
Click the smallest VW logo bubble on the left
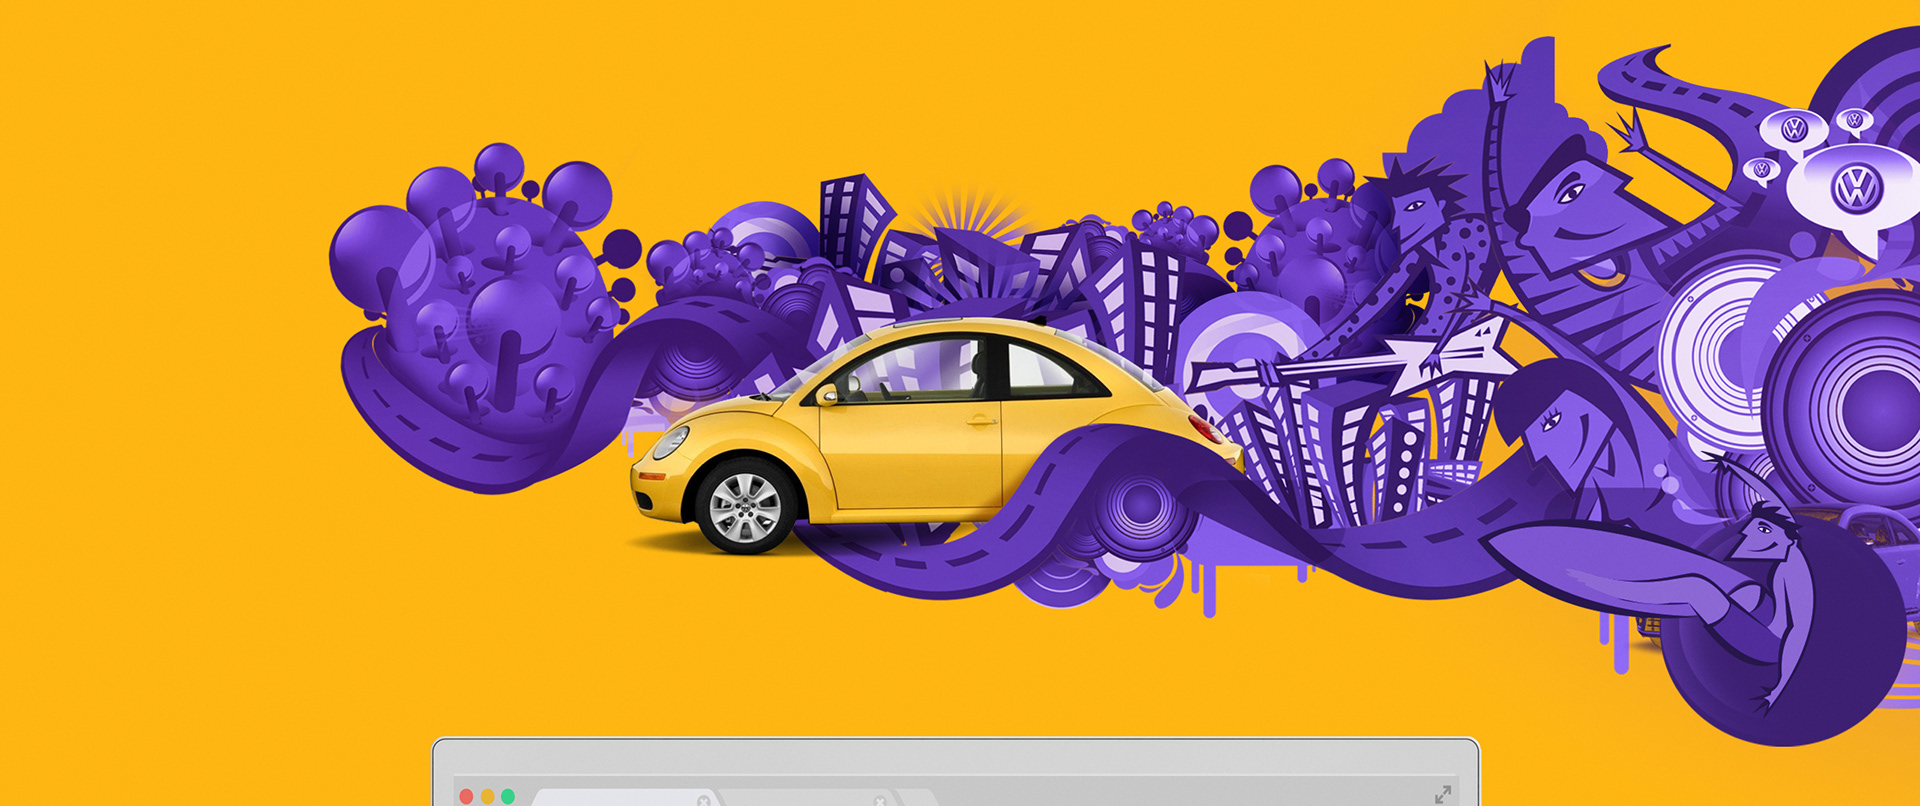click(1761, 170)
